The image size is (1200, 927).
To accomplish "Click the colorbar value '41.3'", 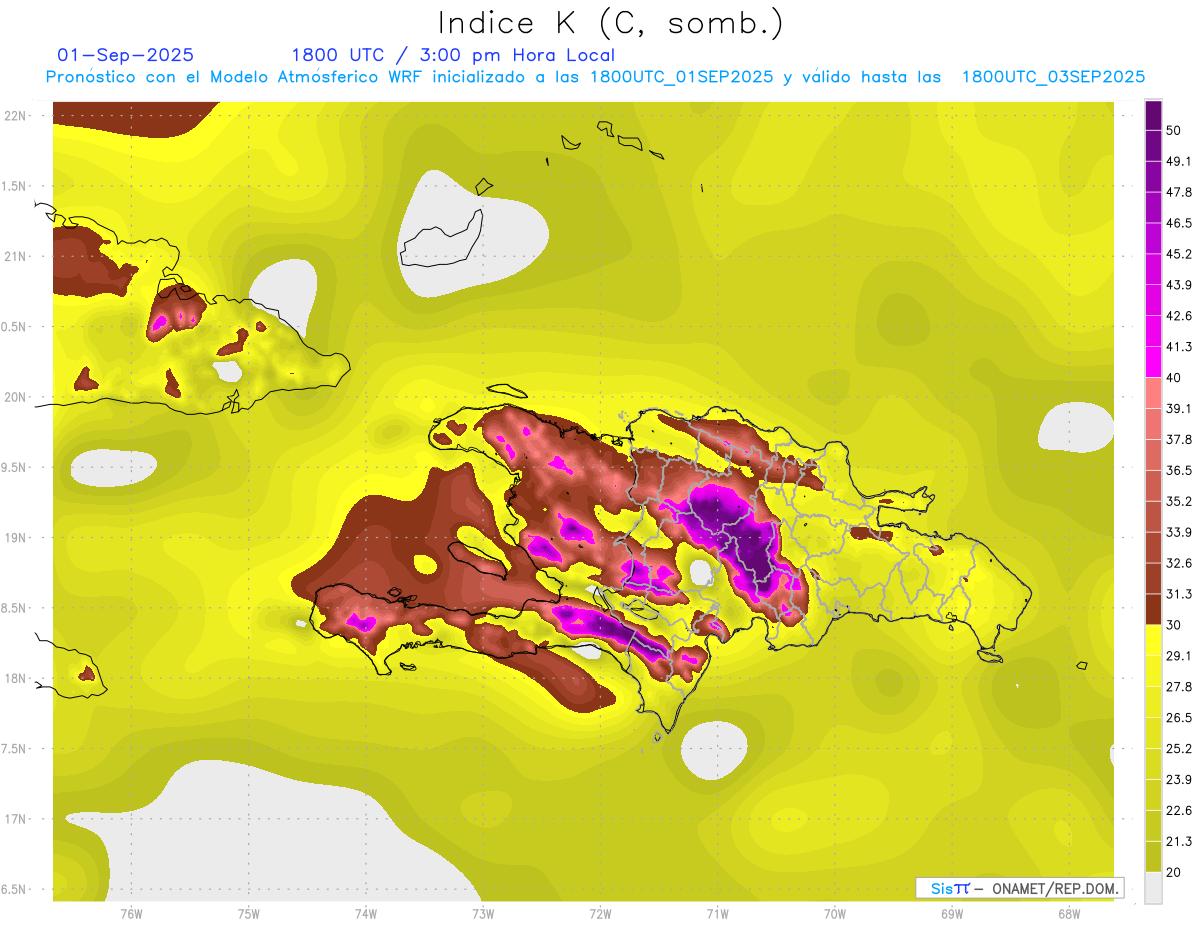I will pyautogui.click(x=1179, y=347).
